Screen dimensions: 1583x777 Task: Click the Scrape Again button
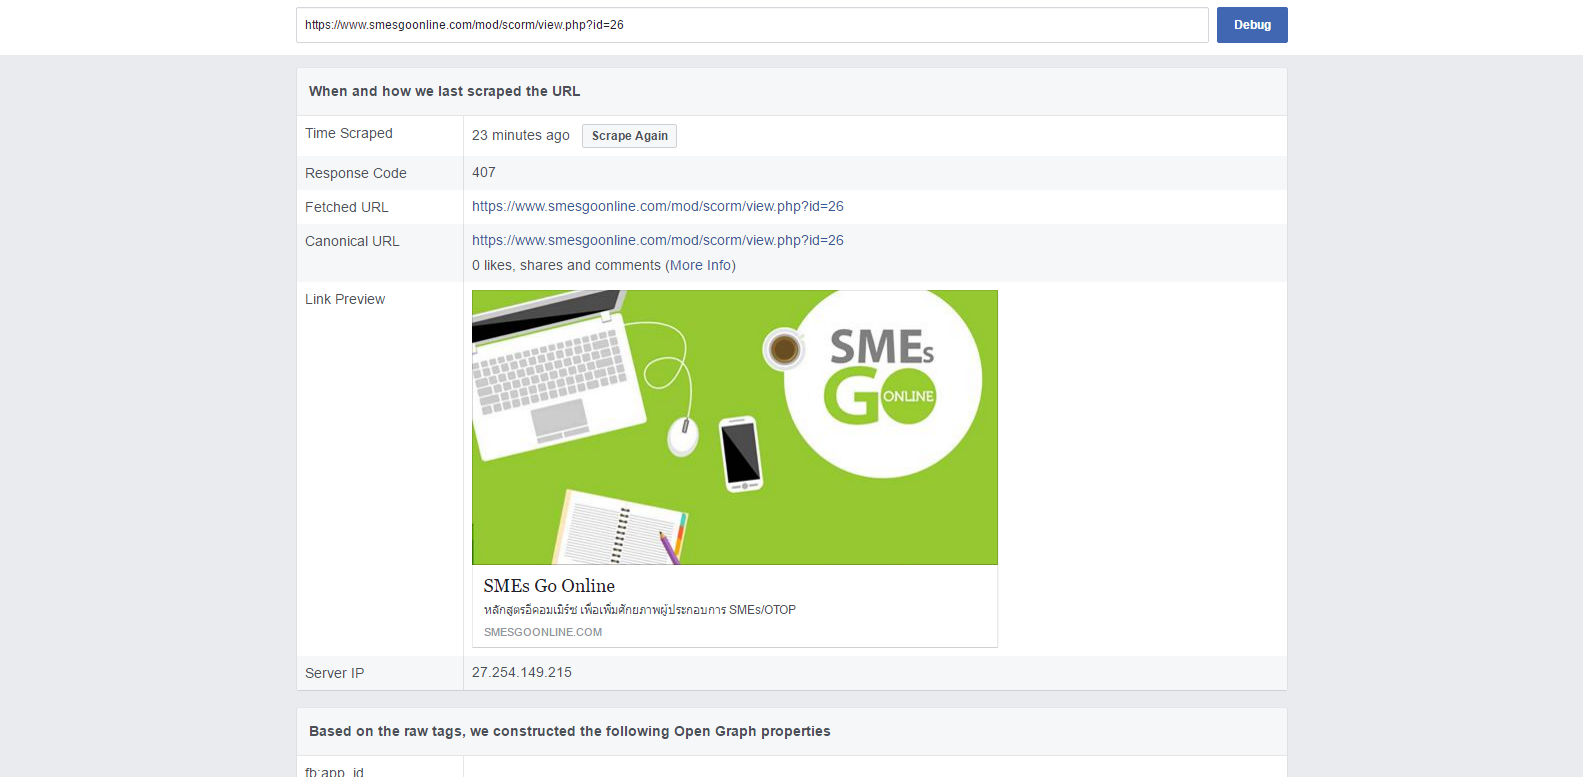629,136
